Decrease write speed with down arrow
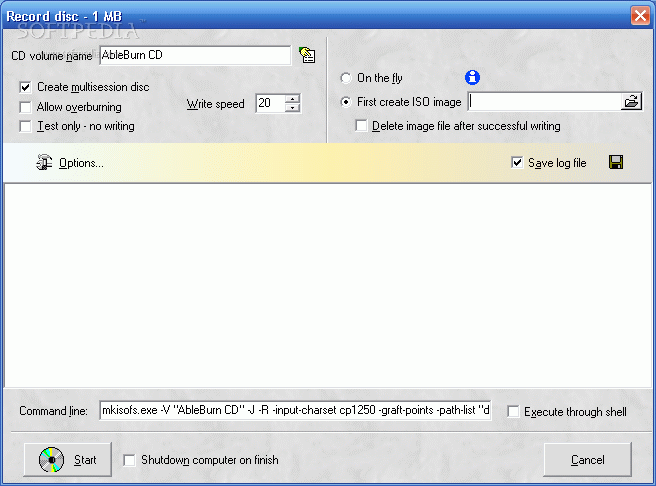The width and height of the screenshot is (656, 486). [293, 108]
